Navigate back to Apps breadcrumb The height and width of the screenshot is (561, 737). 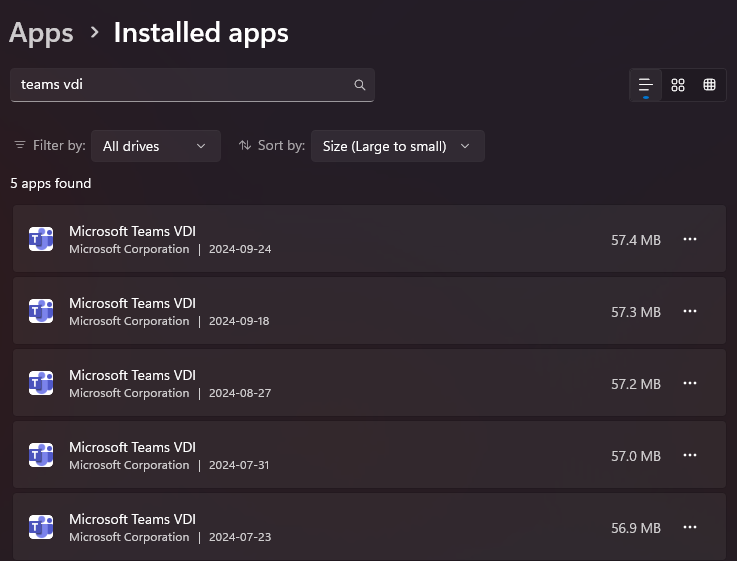41,33
